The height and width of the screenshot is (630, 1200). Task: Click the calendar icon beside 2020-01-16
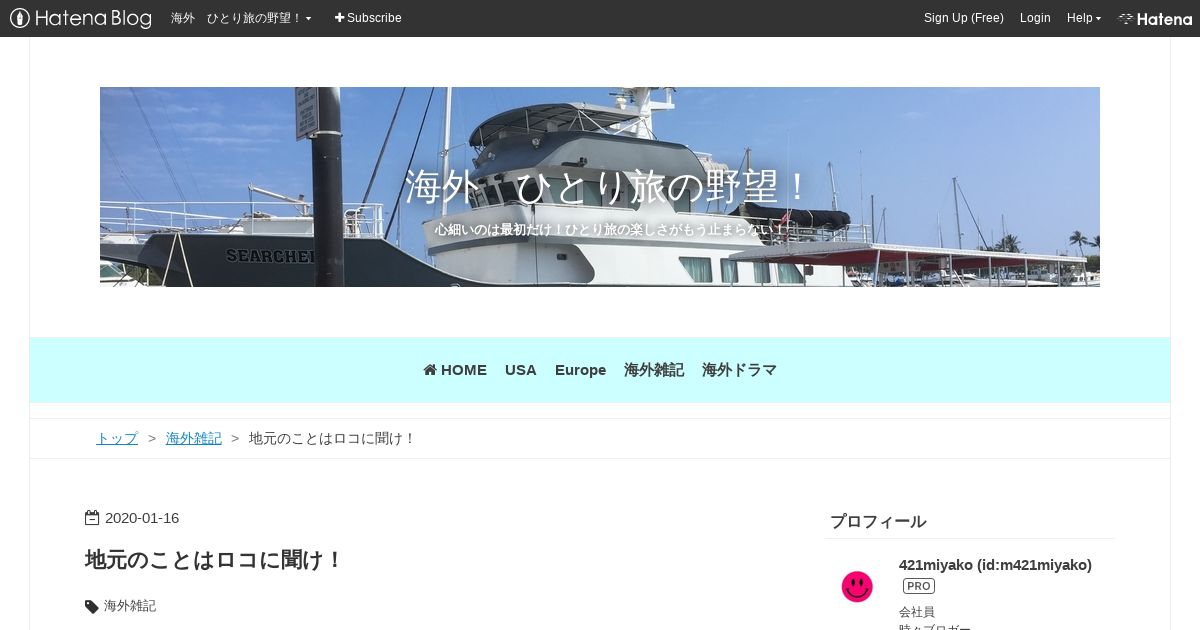tap(92, 518)
